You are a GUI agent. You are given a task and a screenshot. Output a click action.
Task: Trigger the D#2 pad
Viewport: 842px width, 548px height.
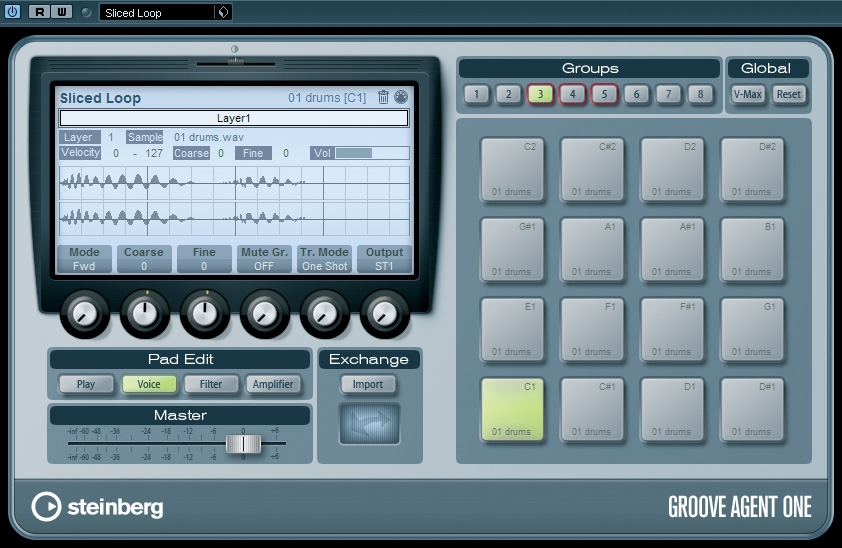point(752,170)
